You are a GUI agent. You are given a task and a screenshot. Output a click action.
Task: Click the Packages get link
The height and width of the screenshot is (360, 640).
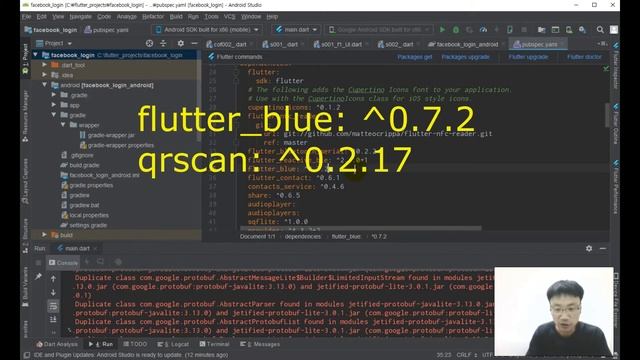coord(414,57)
